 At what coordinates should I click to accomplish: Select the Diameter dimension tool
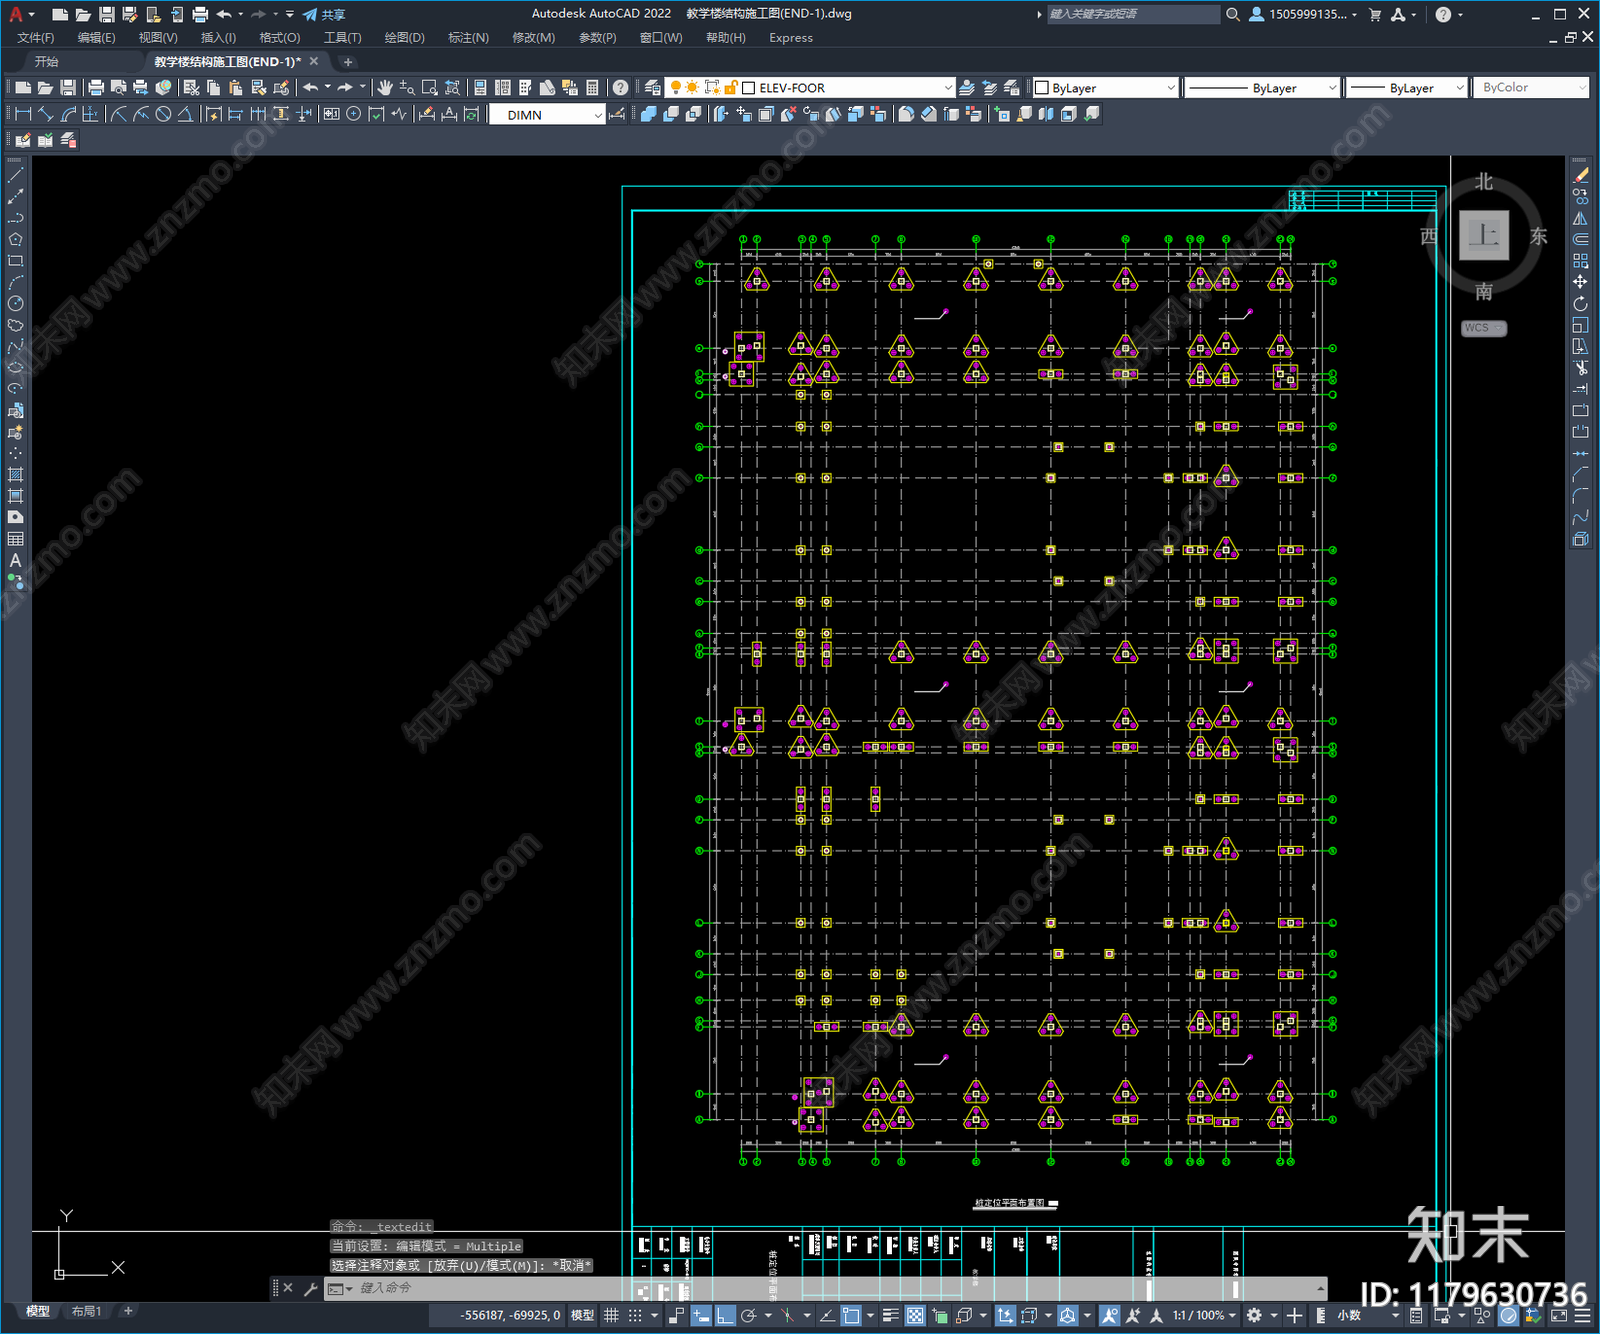[x=163, y=114]
